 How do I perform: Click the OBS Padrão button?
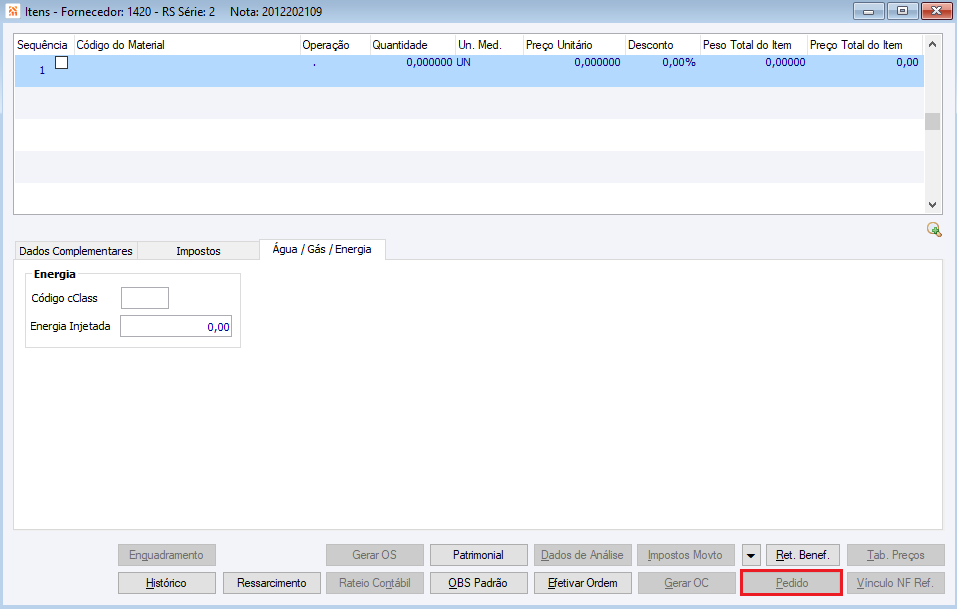tap(478, 583)
